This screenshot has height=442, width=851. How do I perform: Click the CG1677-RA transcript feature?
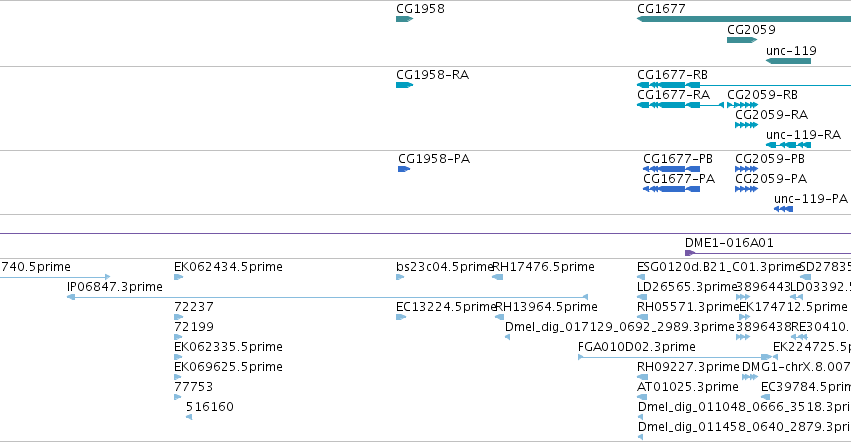[x=681, y=105]
